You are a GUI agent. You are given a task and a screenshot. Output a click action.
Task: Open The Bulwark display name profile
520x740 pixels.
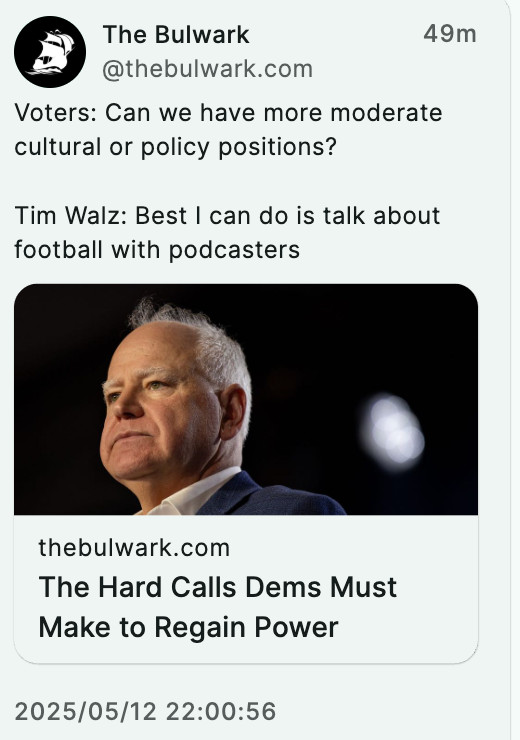click(x=176, y=35)
